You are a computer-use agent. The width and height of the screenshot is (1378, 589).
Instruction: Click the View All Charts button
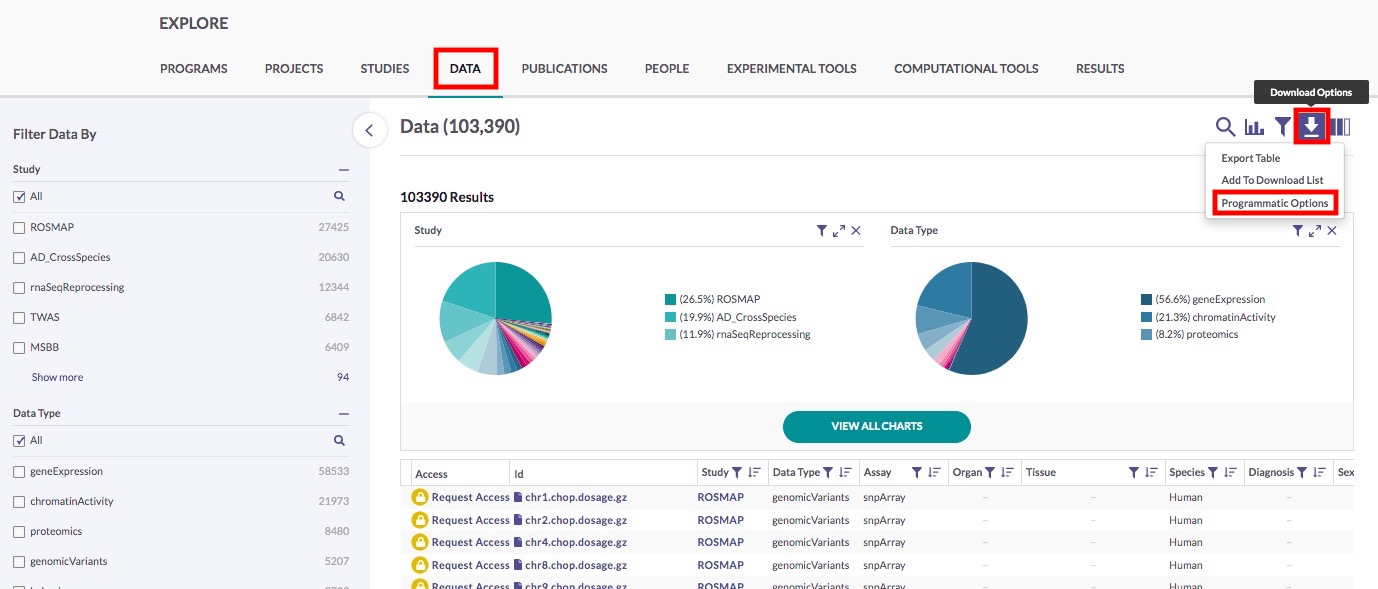click(x=876, y=426)
